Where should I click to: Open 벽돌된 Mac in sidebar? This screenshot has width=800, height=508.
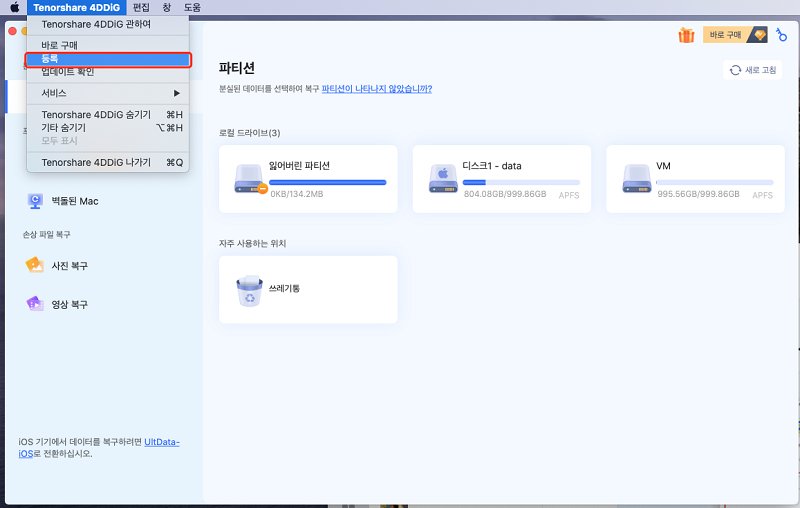click(x=74, y=201)
